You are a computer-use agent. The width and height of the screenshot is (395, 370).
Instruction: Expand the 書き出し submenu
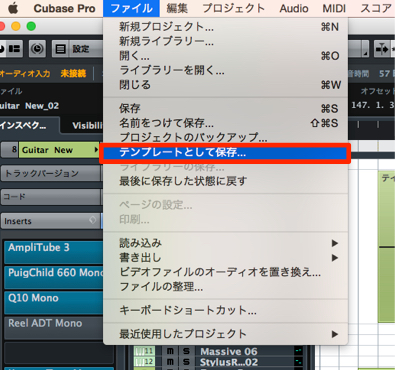[226, 257]
